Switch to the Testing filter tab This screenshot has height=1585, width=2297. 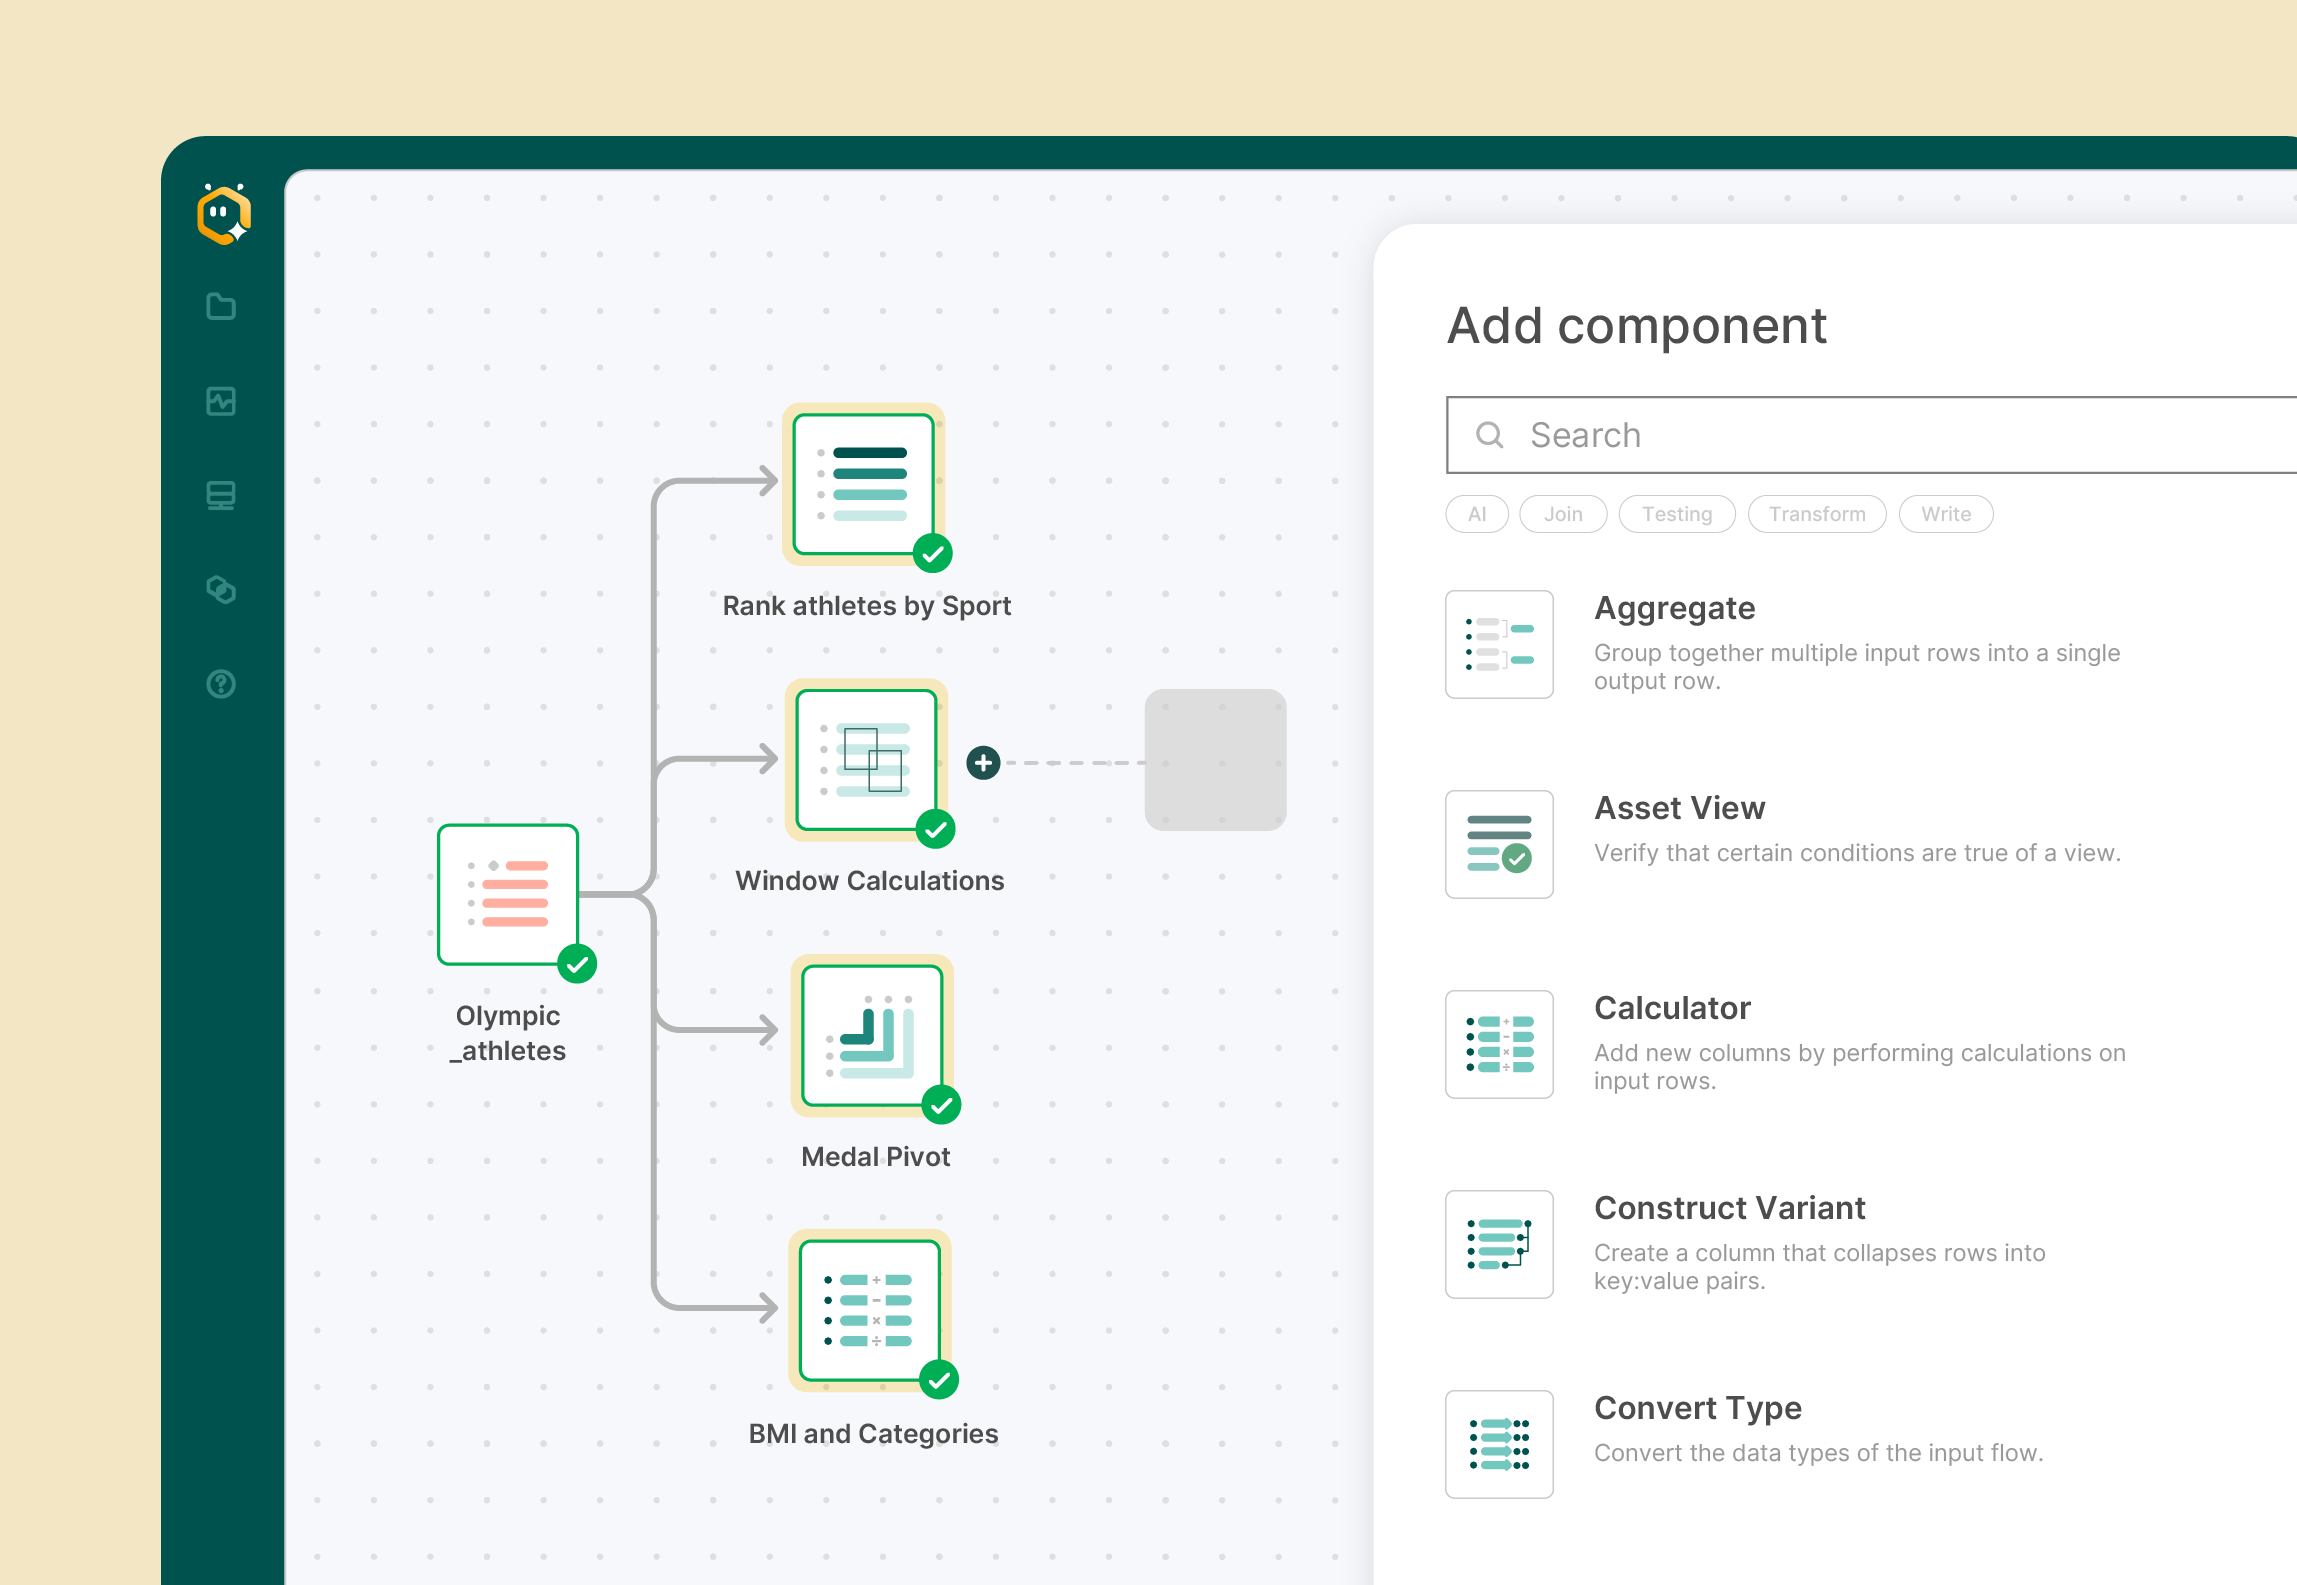(1676, 513)
